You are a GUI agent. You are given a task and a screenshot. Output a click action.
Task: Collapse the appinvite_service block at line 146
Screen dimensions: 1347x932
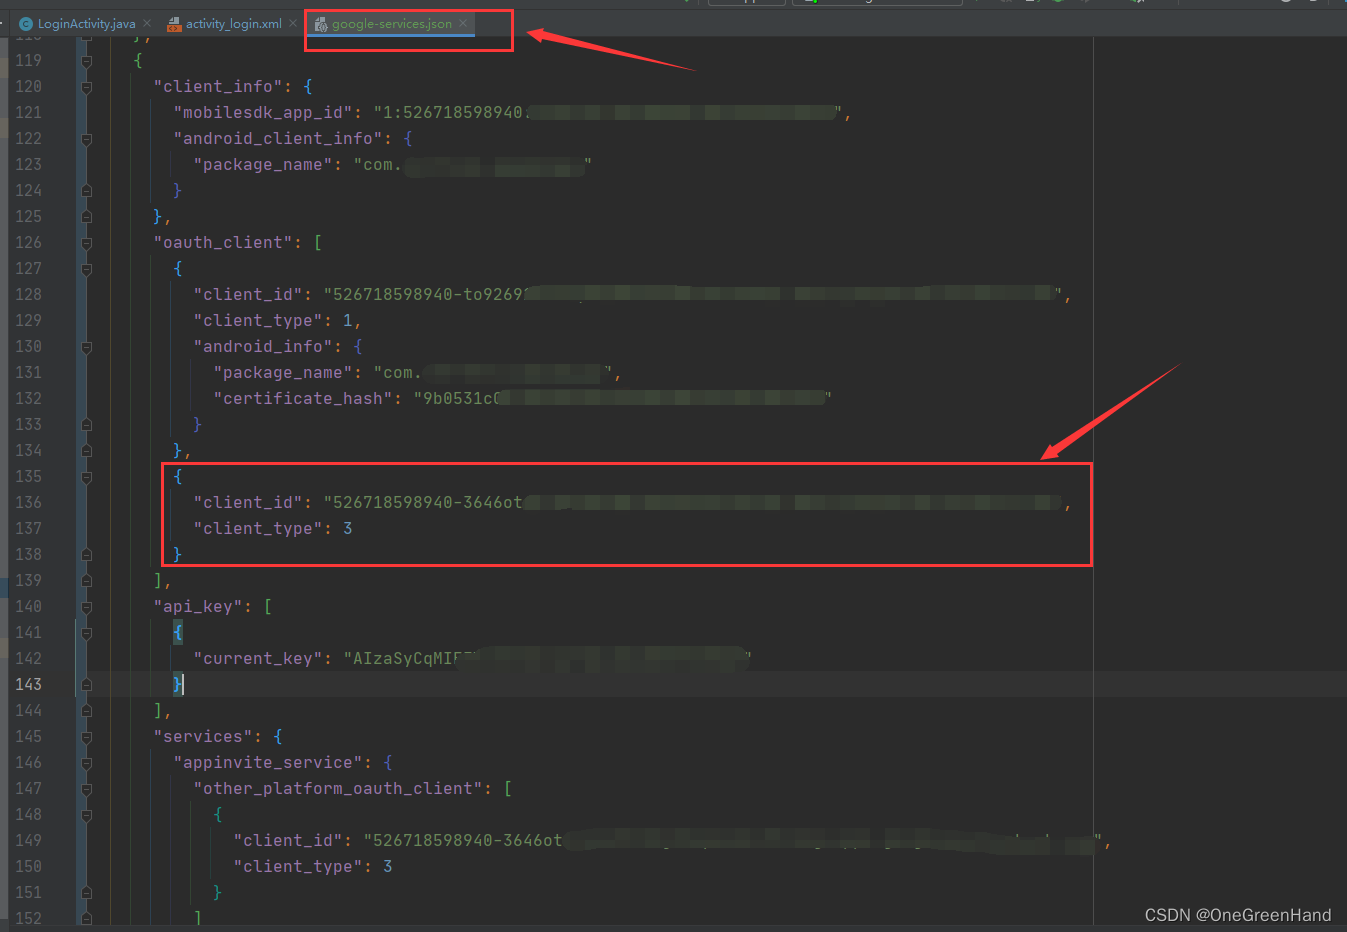click(86, 762)
